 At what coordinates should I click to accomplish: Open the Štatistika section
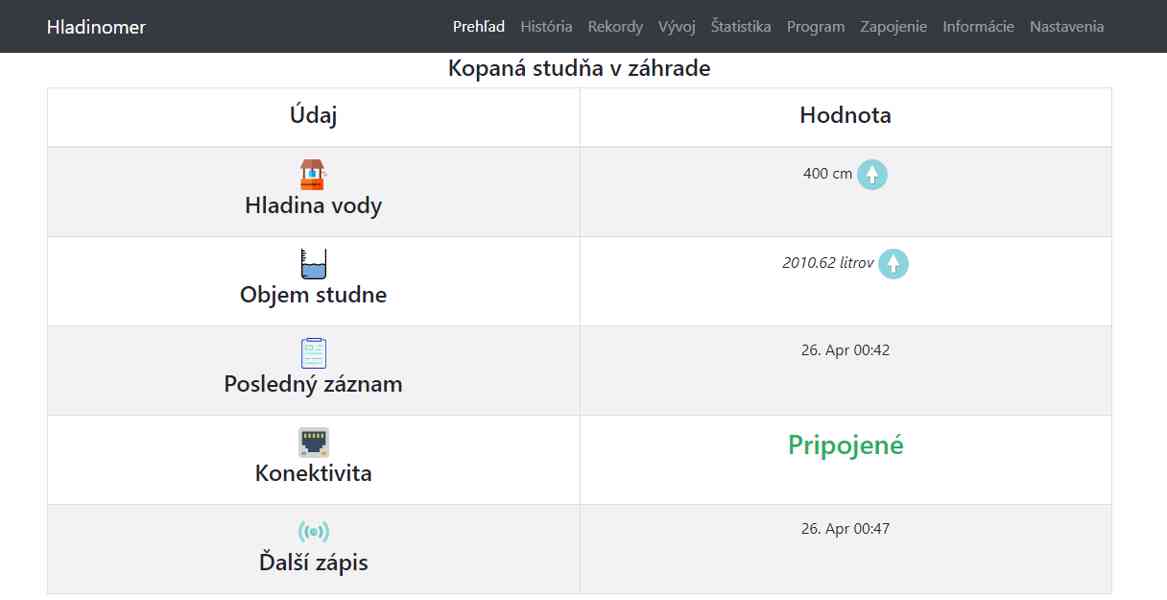(740, 27)
